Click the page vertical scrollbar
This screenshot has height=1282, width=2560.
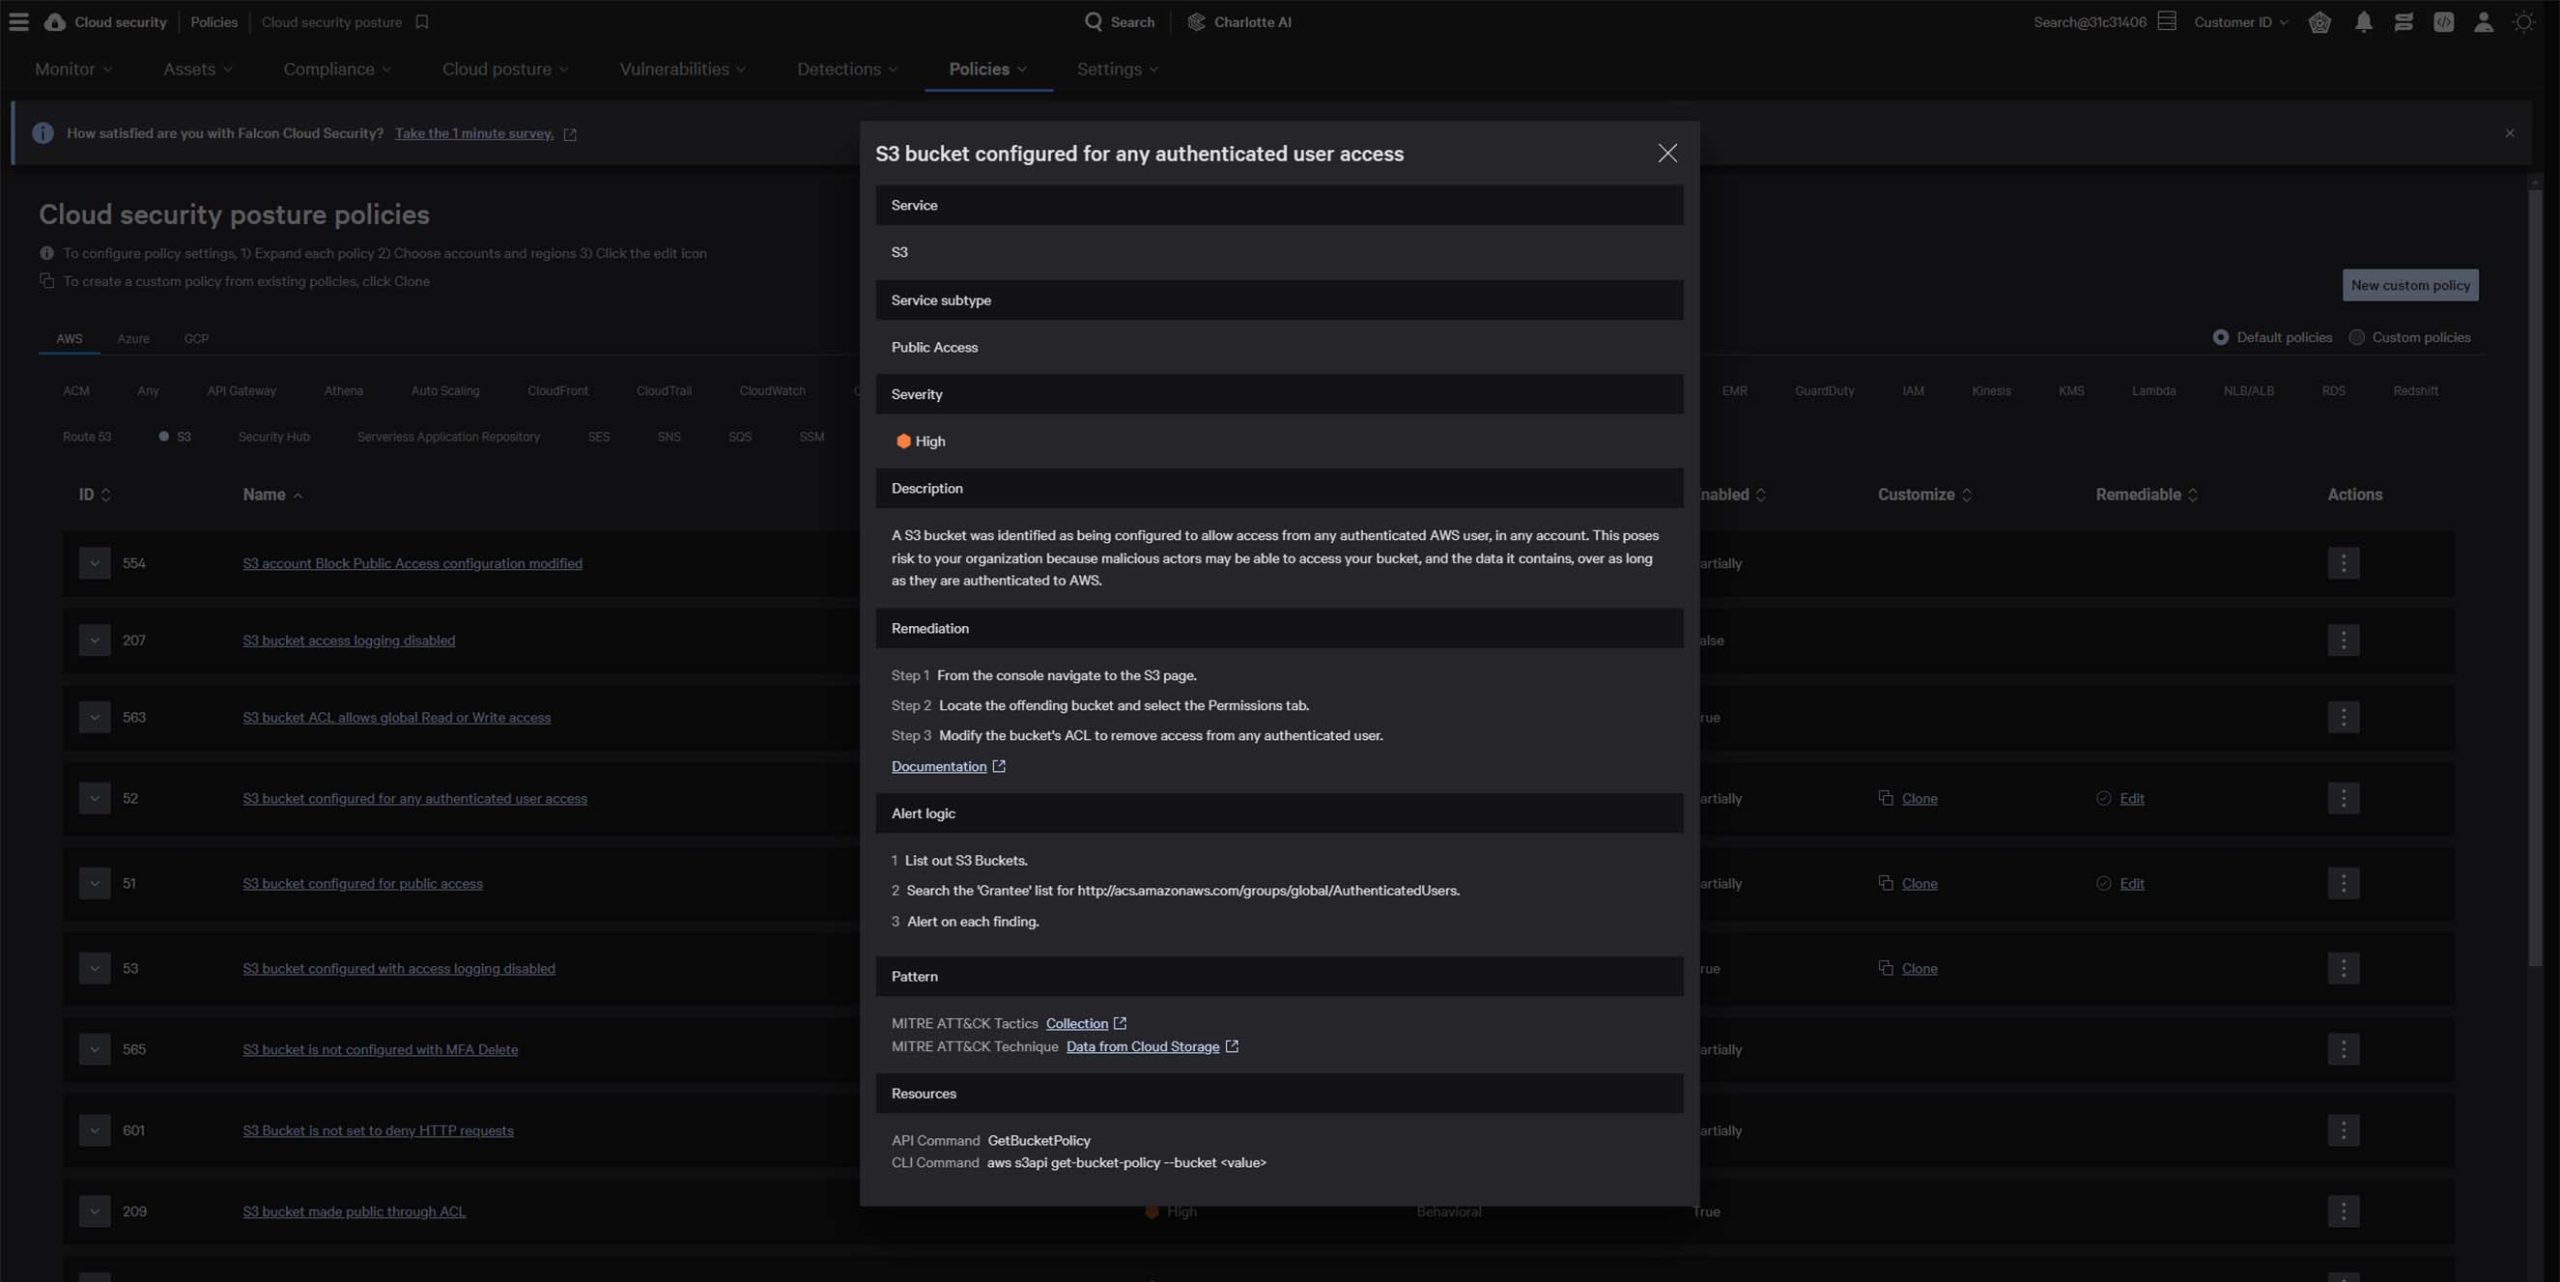click(2534, 580)
